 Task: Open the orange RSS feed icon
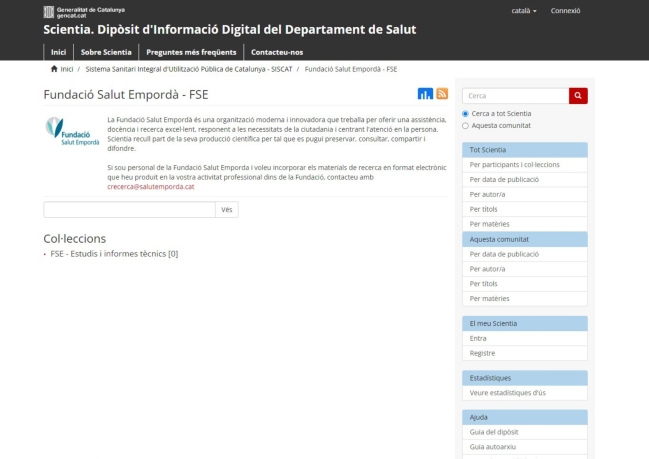pyautogui.click(x=442, y=94)
